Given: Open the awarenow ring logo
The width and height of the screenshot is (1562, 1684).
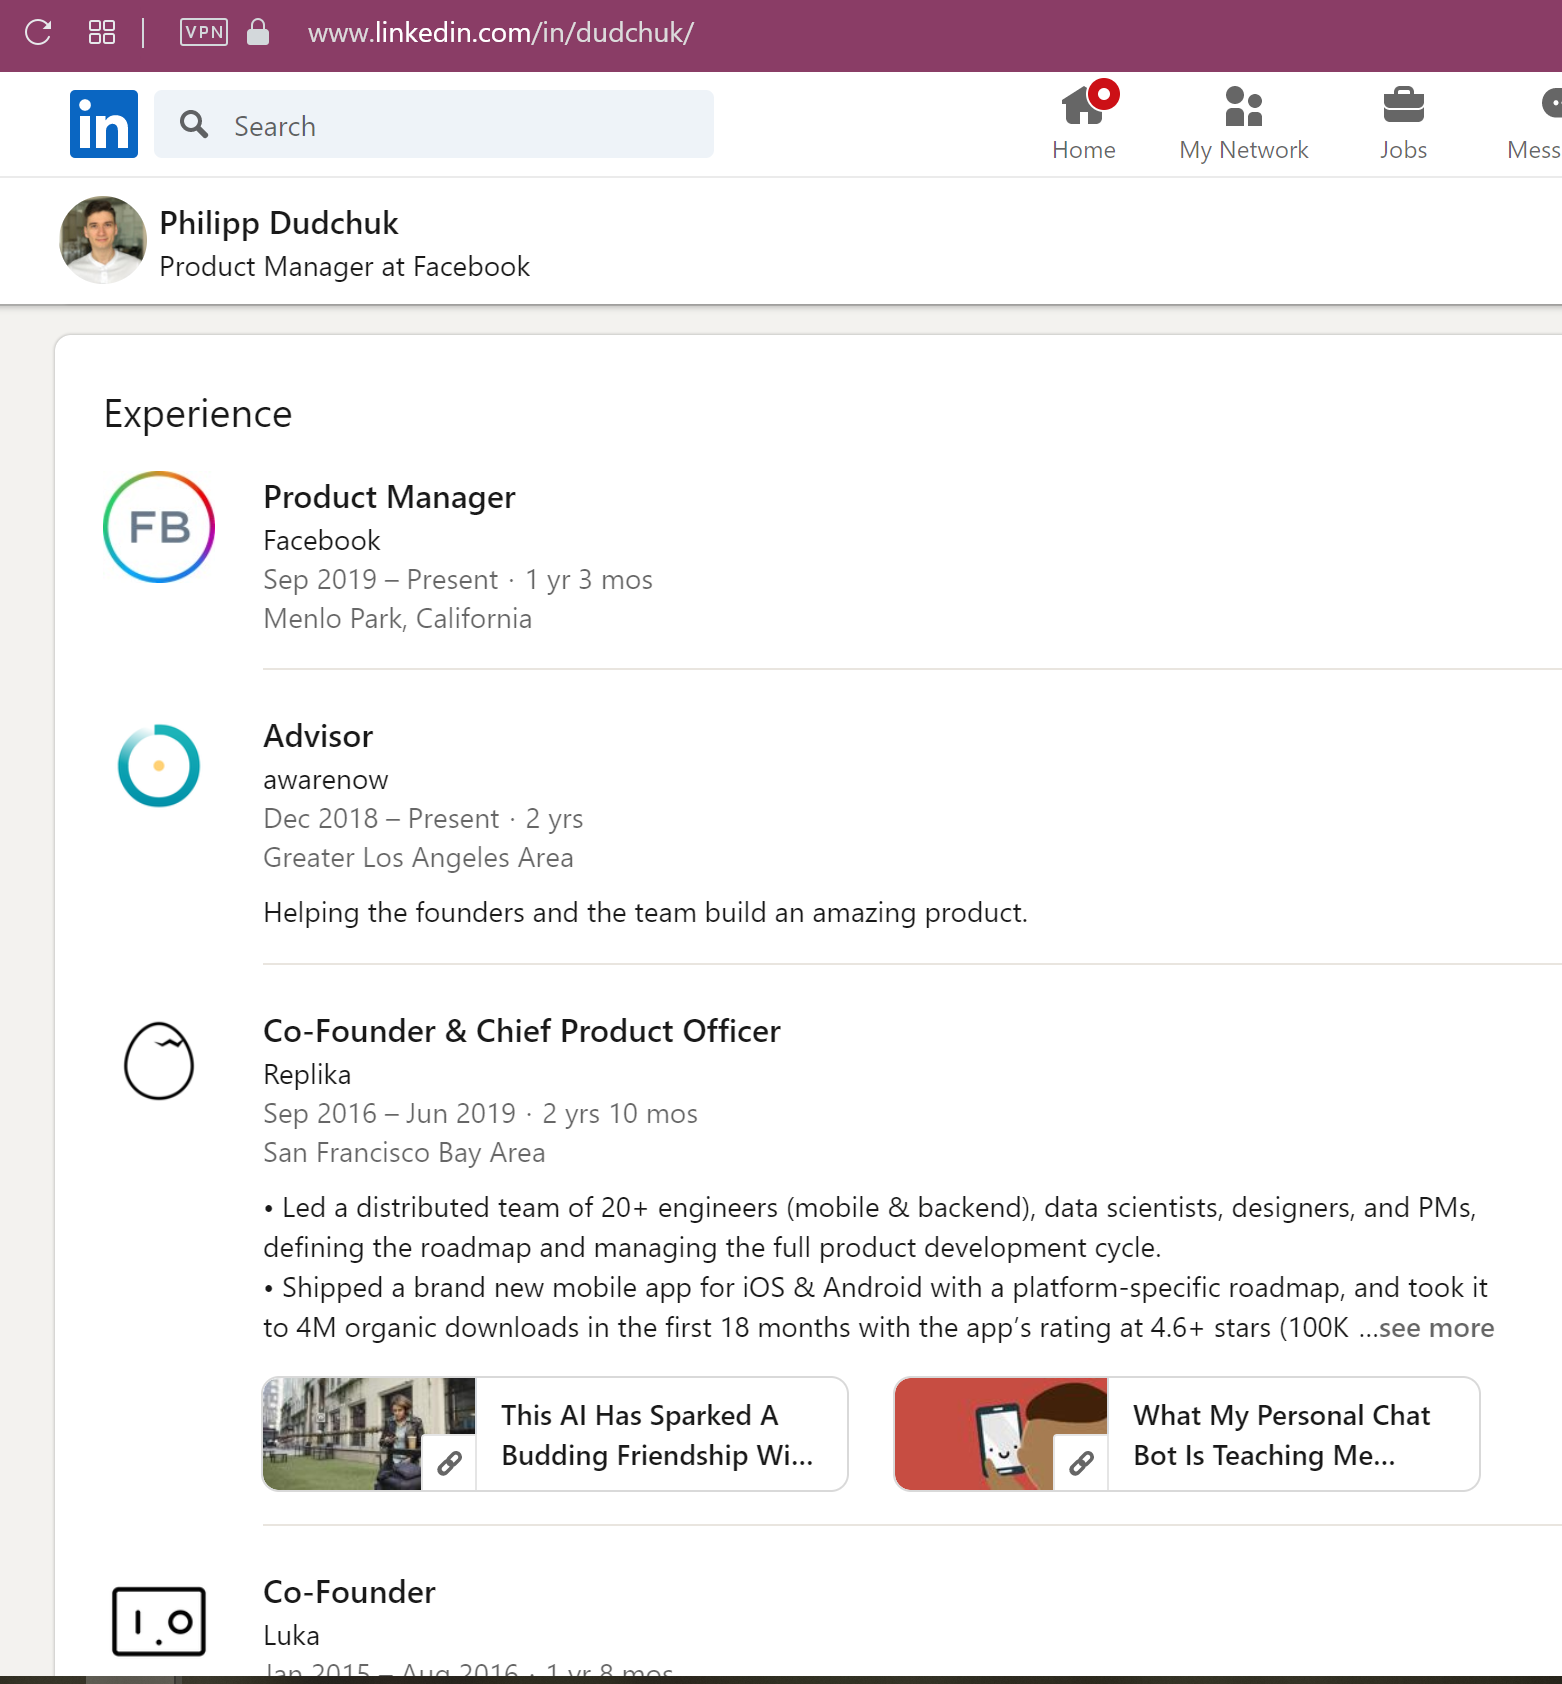Looking at the screenshot, I should click(x=159, y=766).
